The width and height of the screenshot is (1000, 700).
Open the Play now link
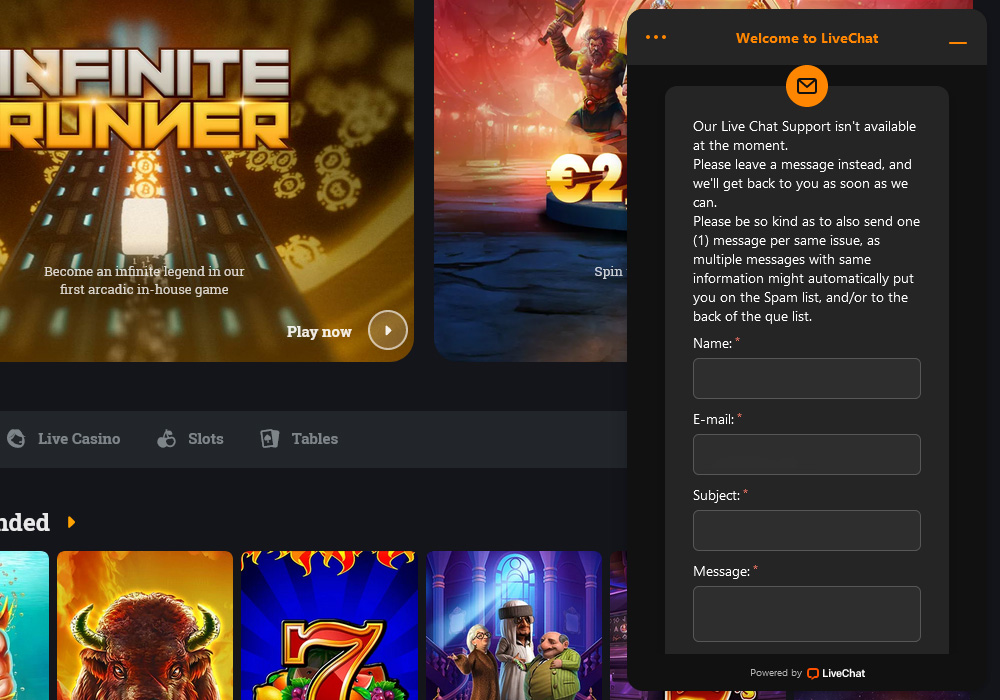pos(319,332)
